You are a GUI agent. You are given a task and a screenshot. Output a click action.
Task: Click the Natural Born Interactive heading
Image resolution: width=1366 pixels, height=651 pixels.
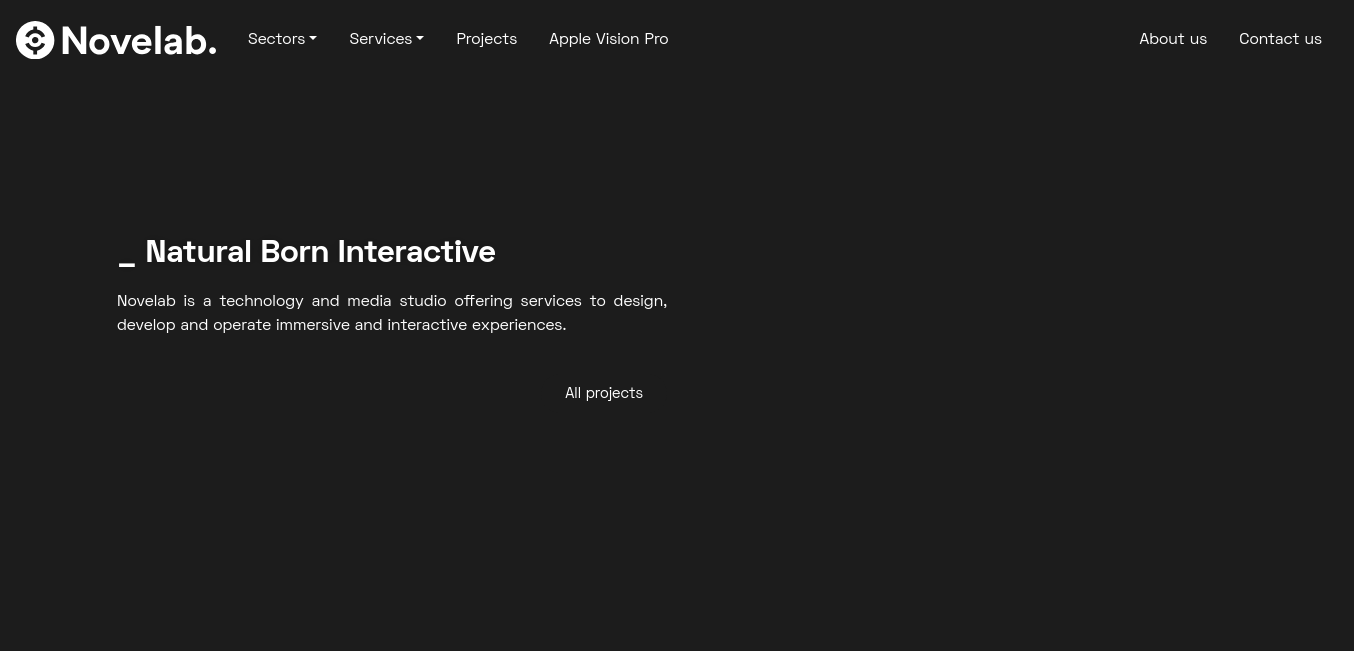306,251
